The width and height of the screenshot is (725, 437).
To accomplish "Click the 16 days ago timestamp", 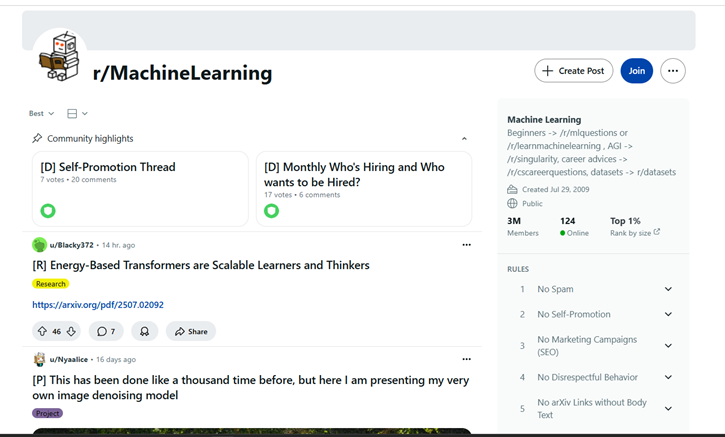I will pos(116,359).
